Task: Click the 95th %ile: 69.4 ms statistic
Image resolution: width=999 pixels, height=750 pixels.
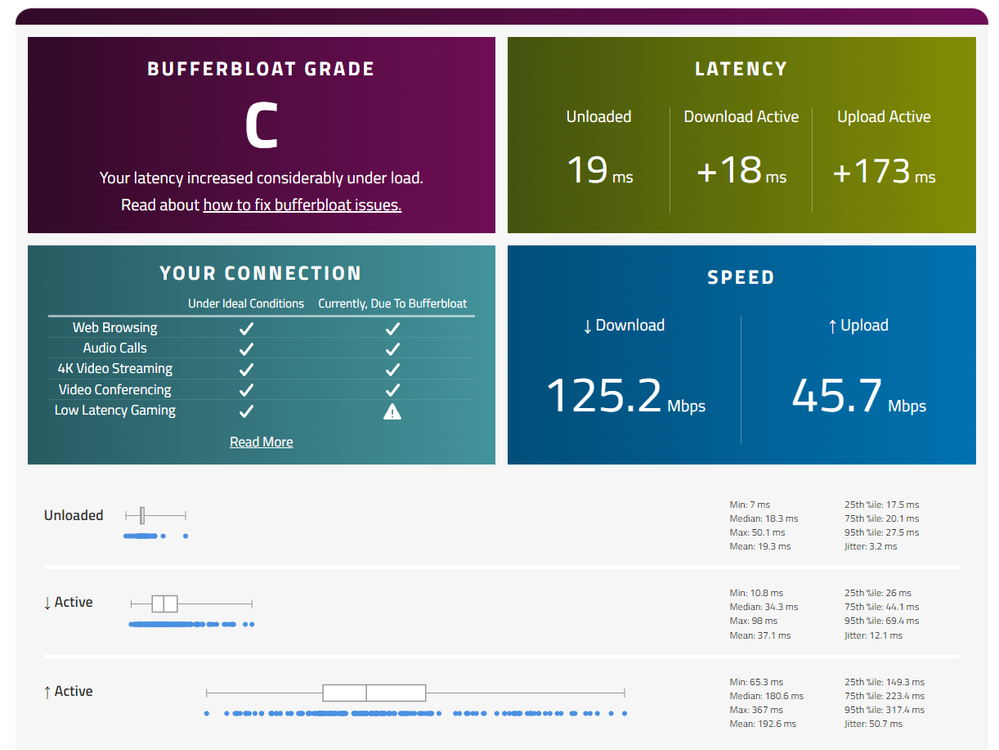Action: [882, 621]
